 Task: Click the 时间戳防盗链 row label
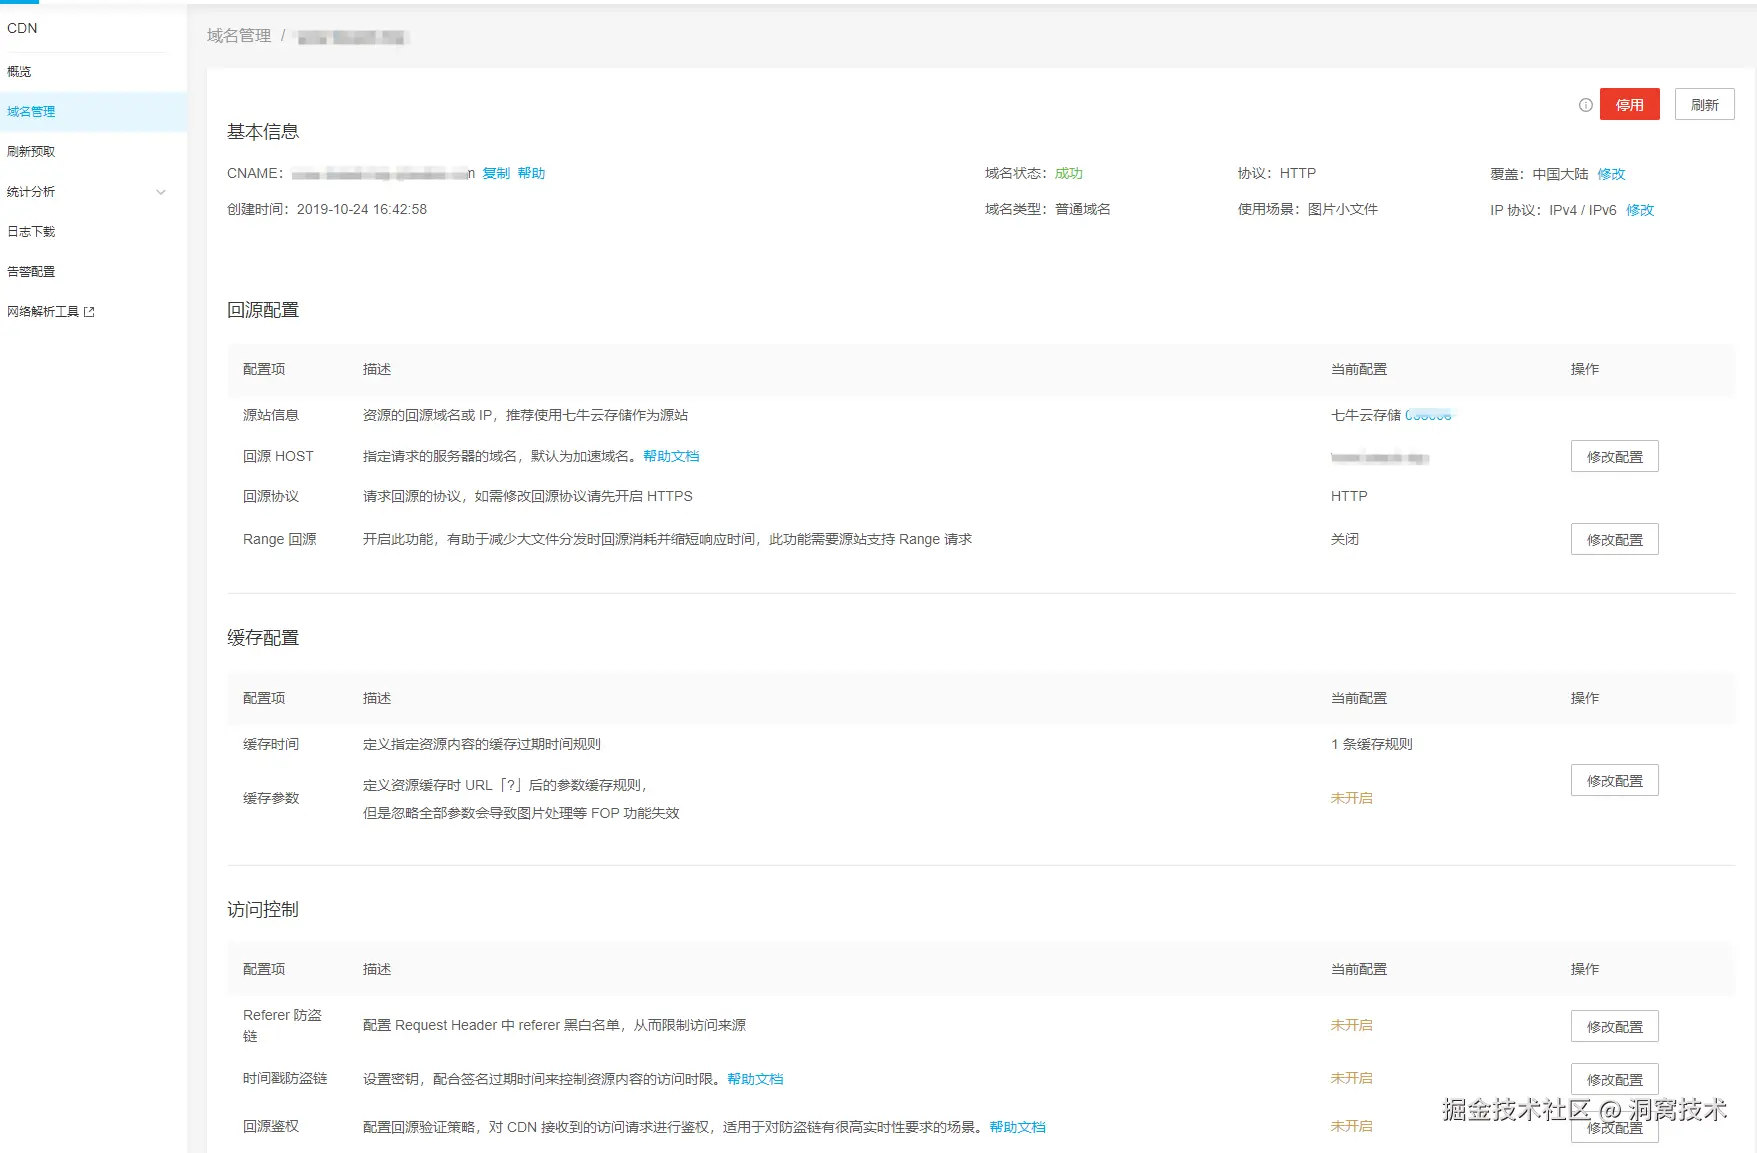click(x=285, y=1078)
